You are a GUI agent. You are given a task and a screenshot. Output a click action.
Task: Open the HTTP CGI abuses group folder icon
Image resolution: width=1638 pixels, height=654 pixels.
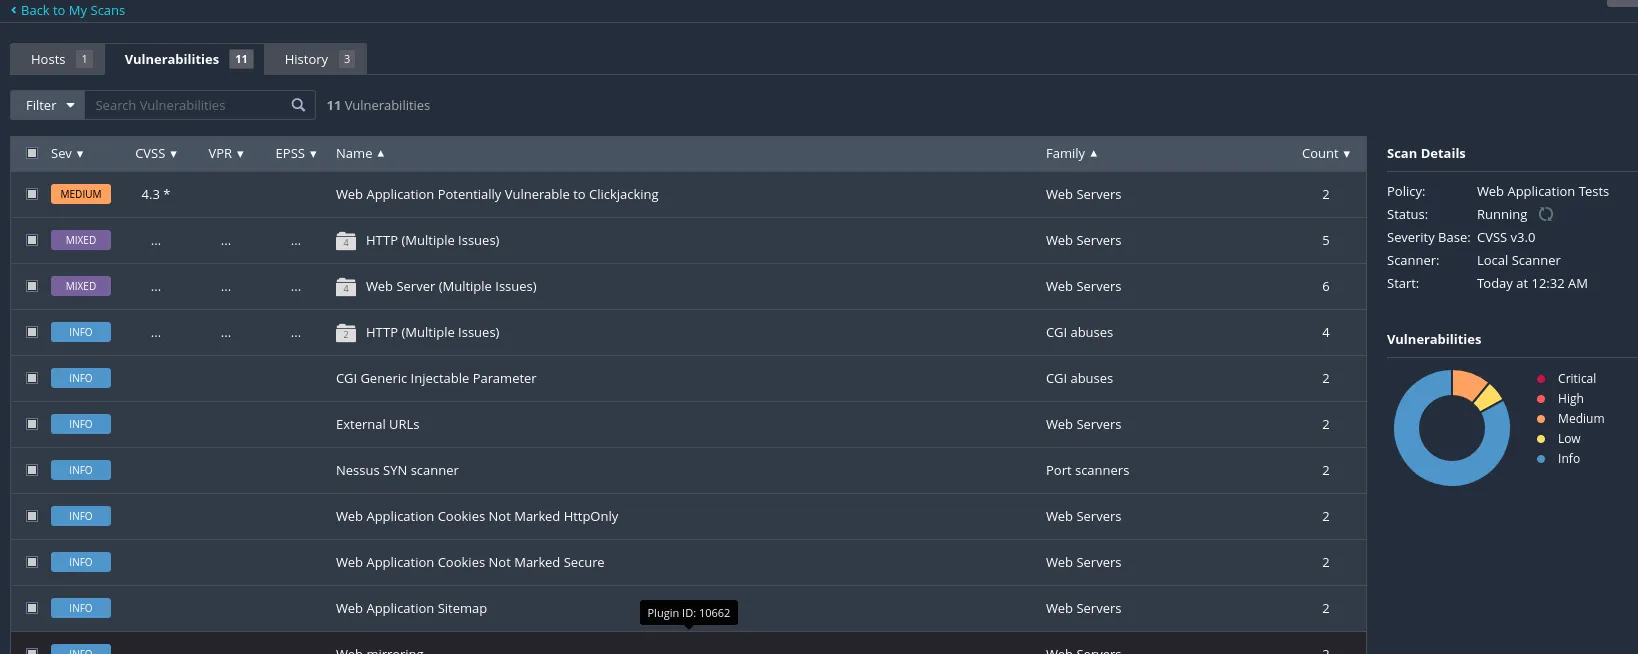pos(346,332)
